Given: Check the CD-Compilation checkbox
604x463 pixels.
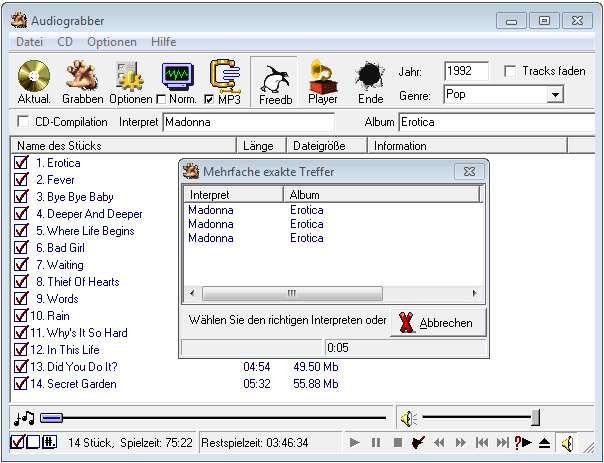Looking at the screenshot, I should point(23,122).
